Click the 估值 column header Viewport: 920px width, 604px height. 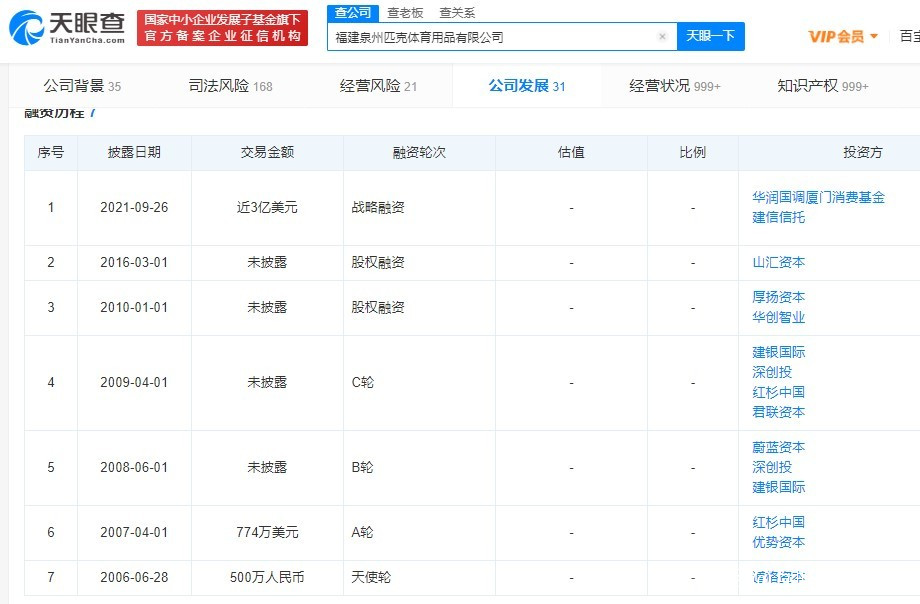pyautogui.click(x=571, y=153)
